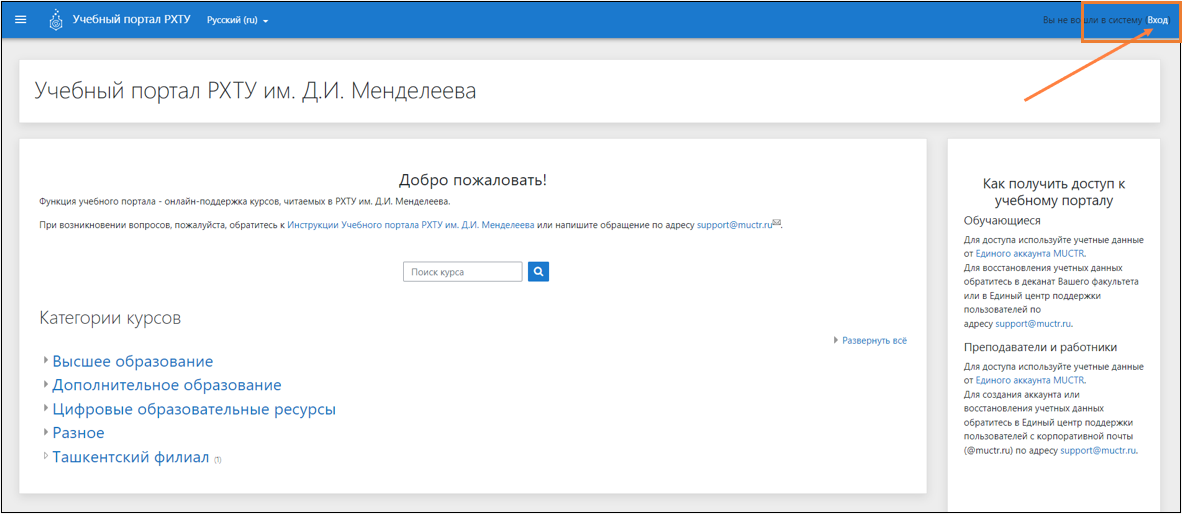Open the Высшее образование category link
Image resolution: width=1182 pixels, height=514 pixels.
click(133, 361)
